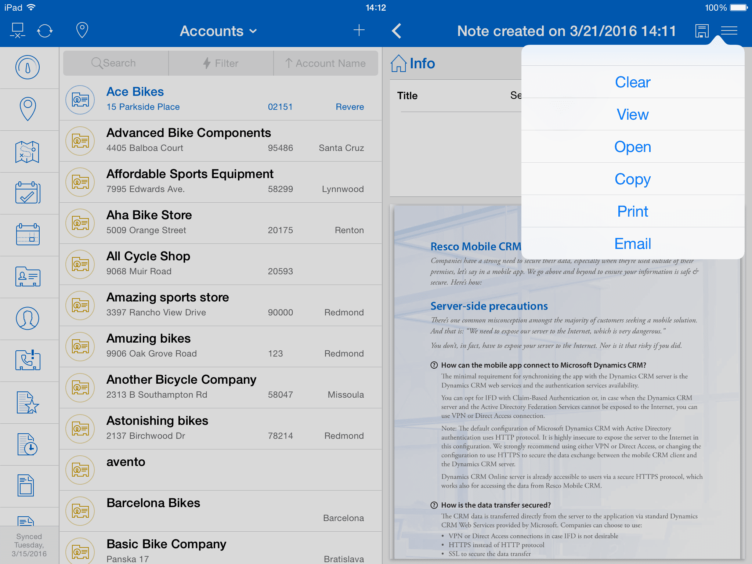
Task: Tap the sync refresh icon
Action: tap(45, 31)
